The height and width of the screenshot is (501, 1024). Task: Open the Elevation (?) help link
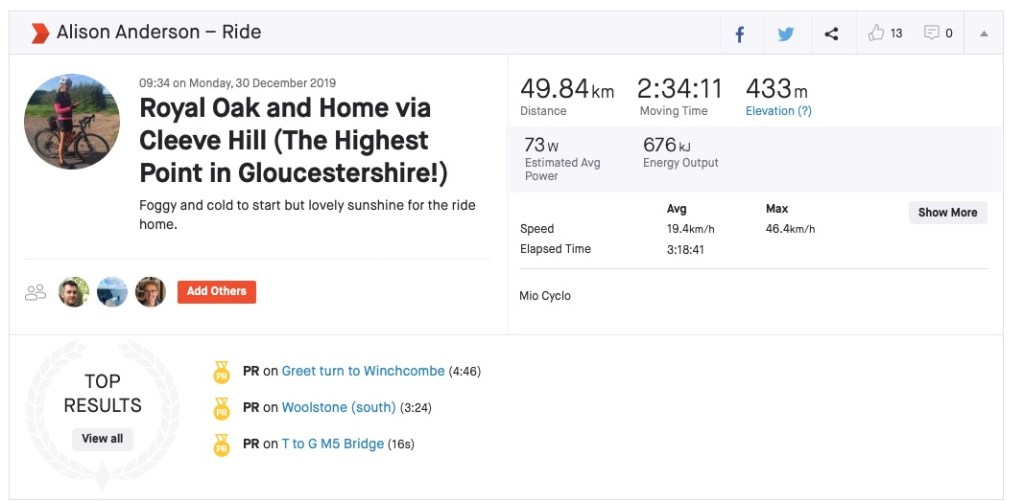click(778, 111)
